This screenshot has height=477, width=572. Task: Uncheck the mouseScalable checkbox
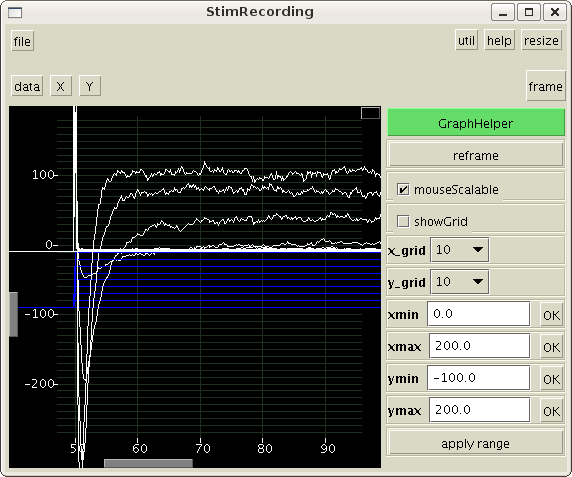[403, 189]
